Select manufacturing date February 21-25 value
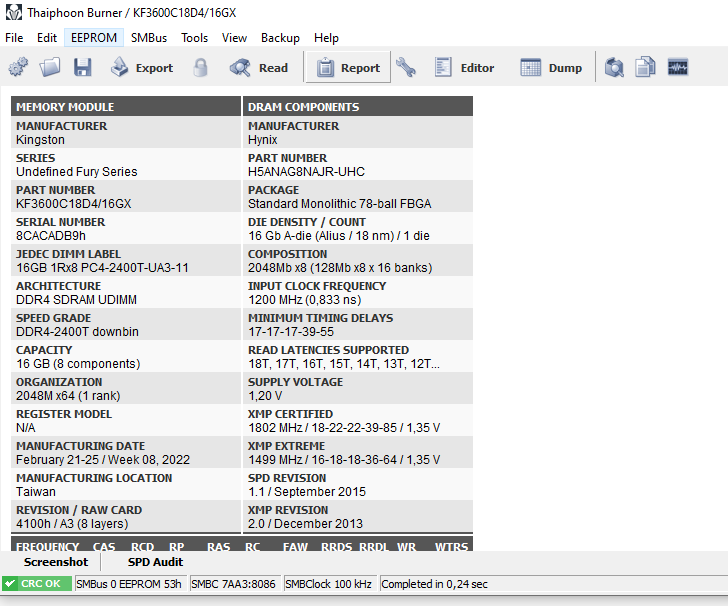Viewport: 728px width, 606px height. [x=103, y=460]
